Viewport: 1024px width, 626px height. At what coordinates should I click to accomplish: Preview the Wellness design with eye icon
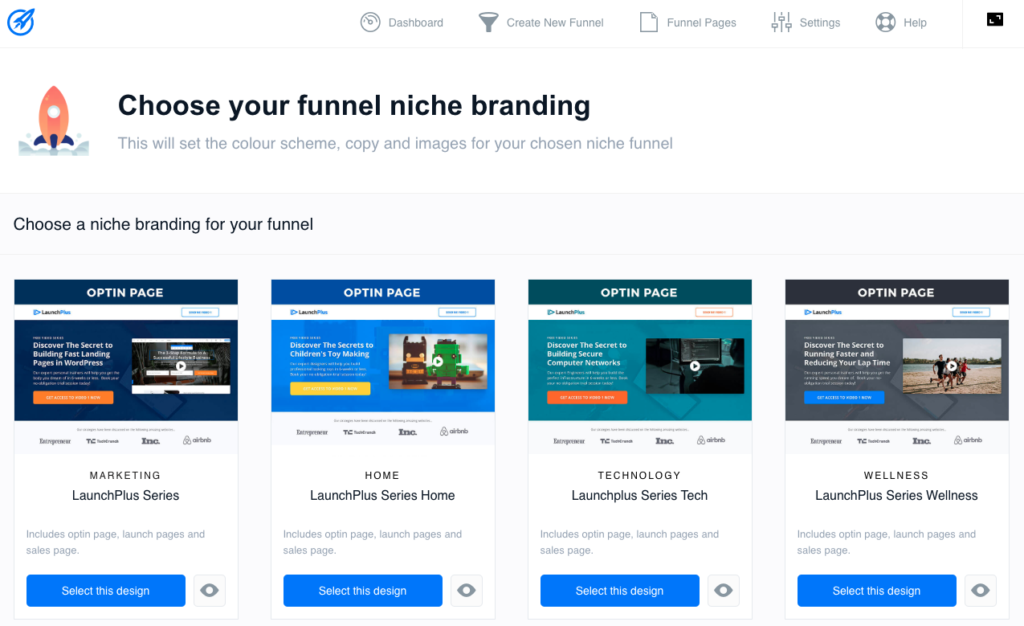pos(980,591)
